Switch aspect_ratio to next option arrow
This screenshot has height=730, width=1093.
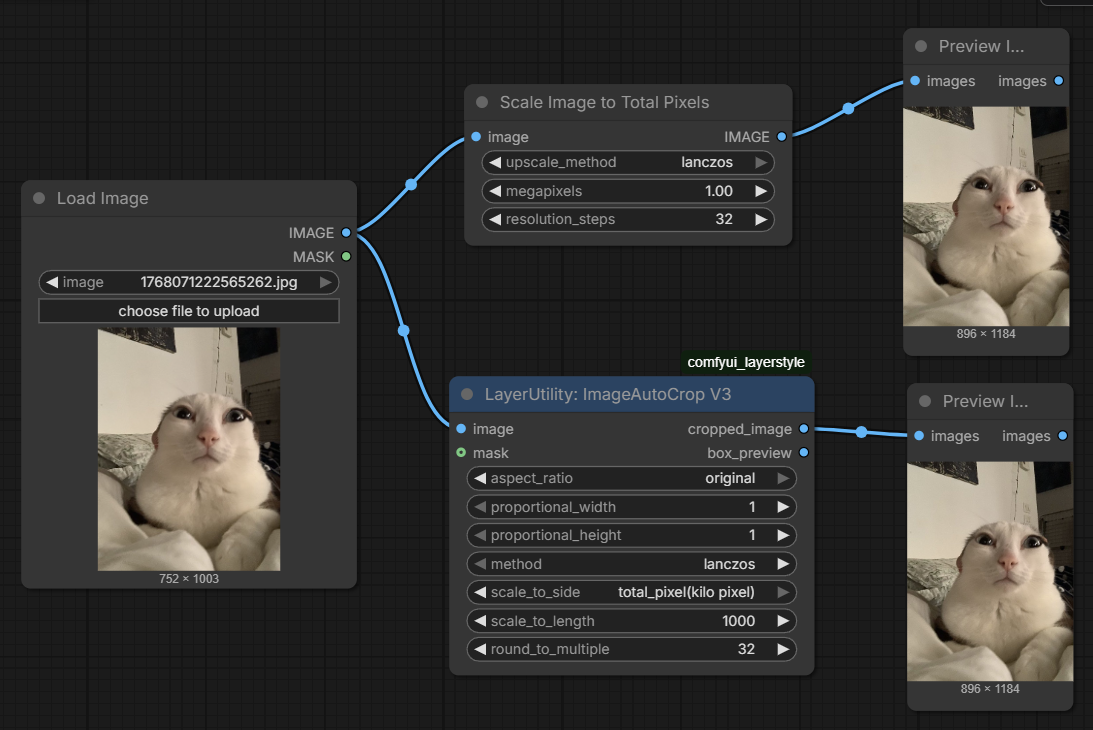pyautogui.click(x=784, y=478)
